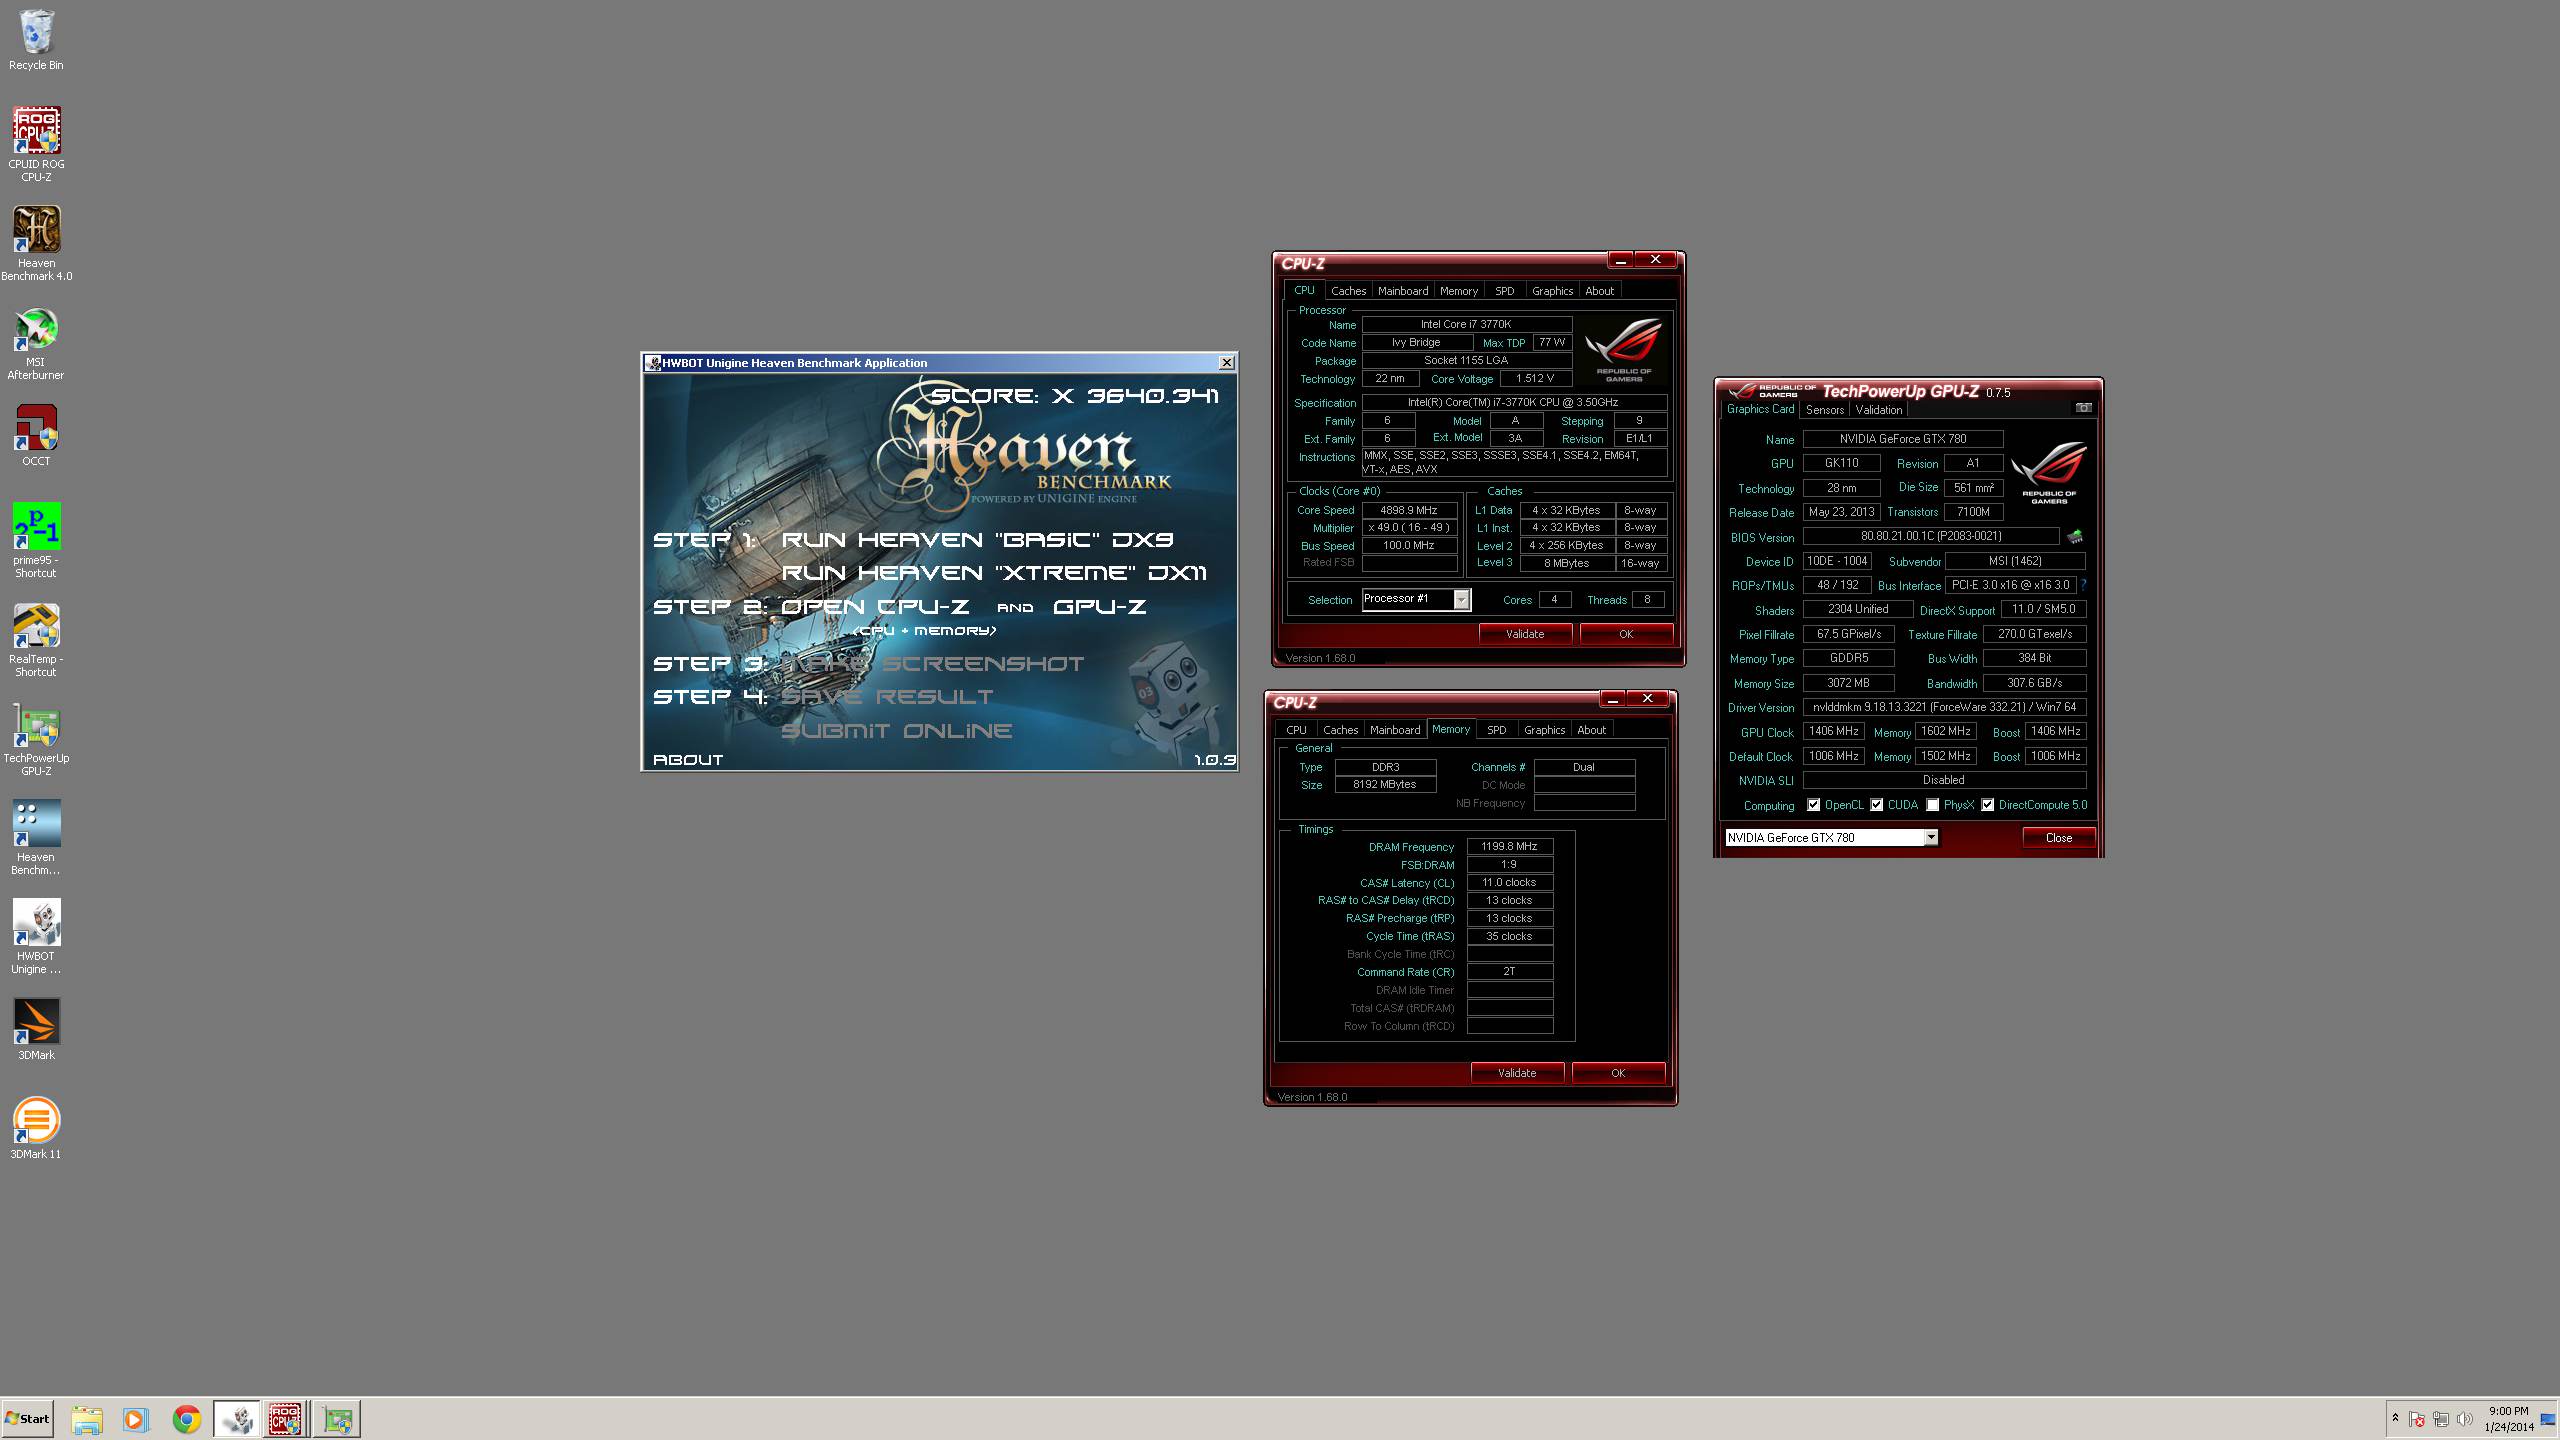
Task: Click OK in upper CPU-Z window
Action: tap(1626, 634)
